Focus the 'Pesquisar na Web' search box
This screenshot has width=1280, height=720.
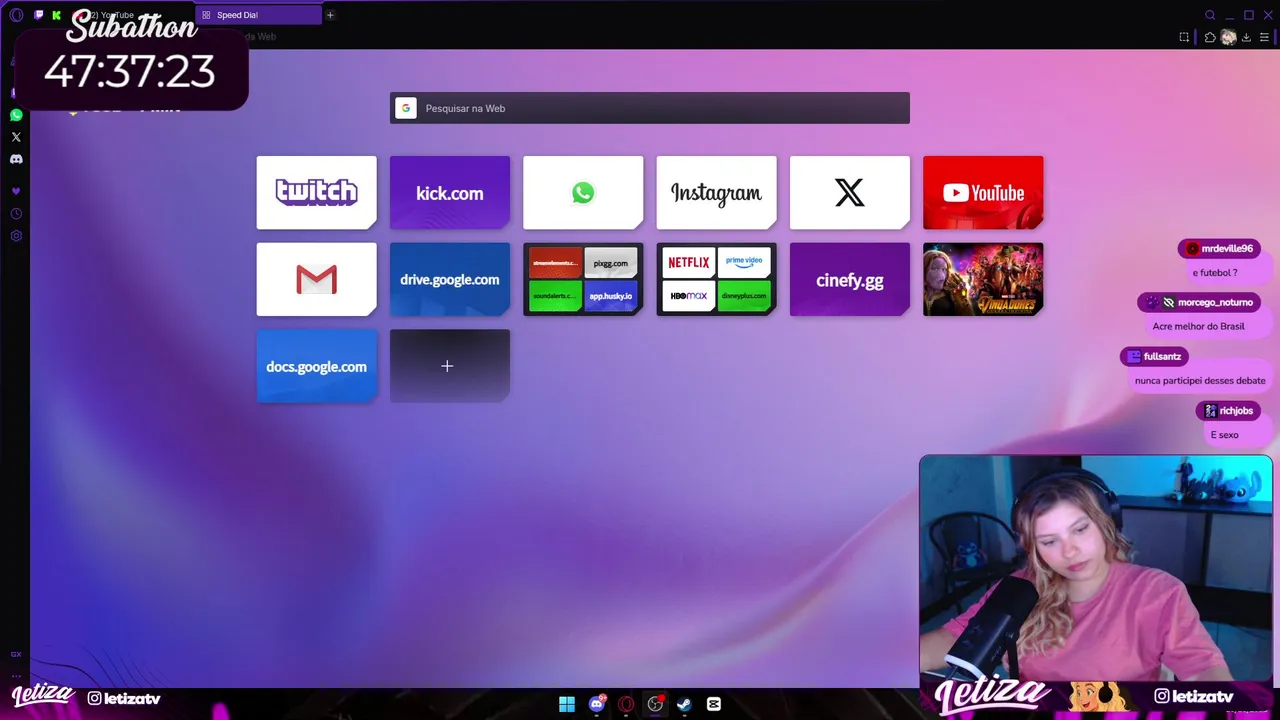pos(650,108)
